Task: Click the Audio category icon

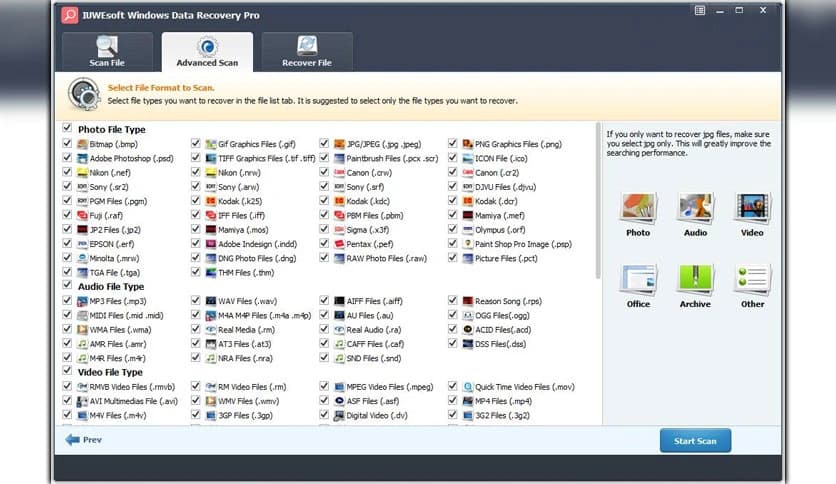Action: (695, 207)
